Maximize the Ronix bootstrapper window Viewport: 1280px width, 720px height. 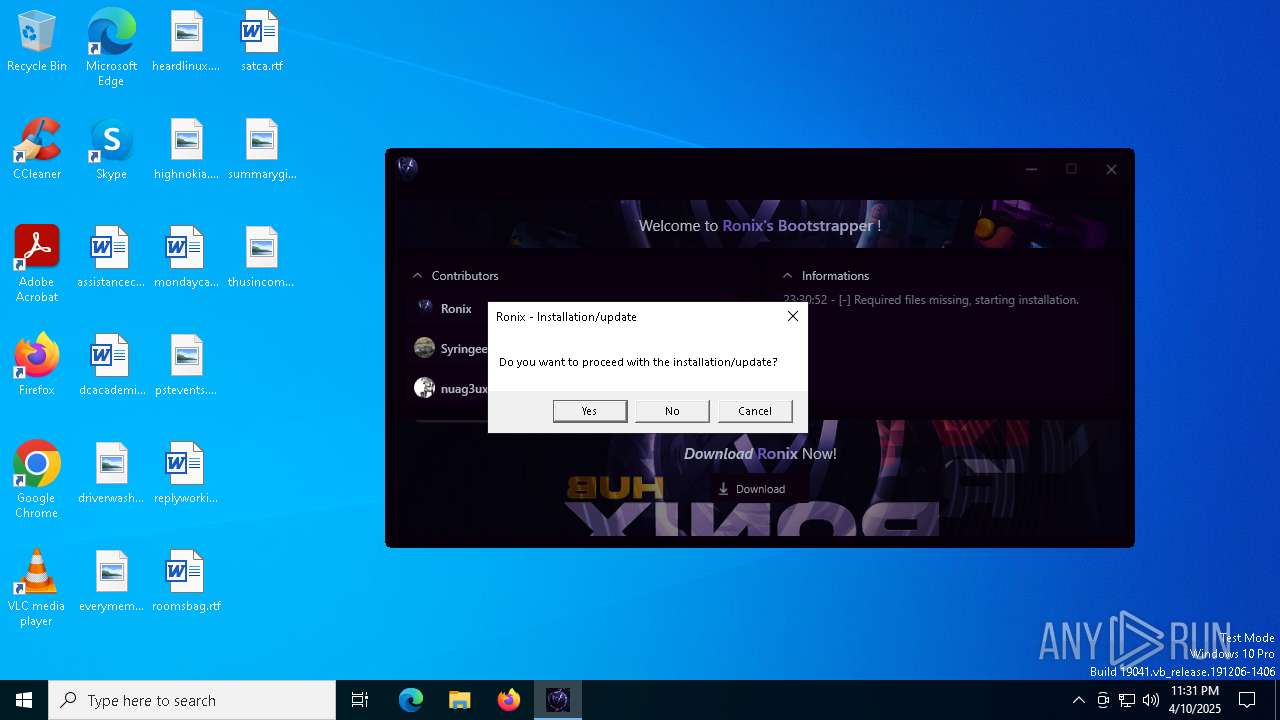coord(1071,169)
